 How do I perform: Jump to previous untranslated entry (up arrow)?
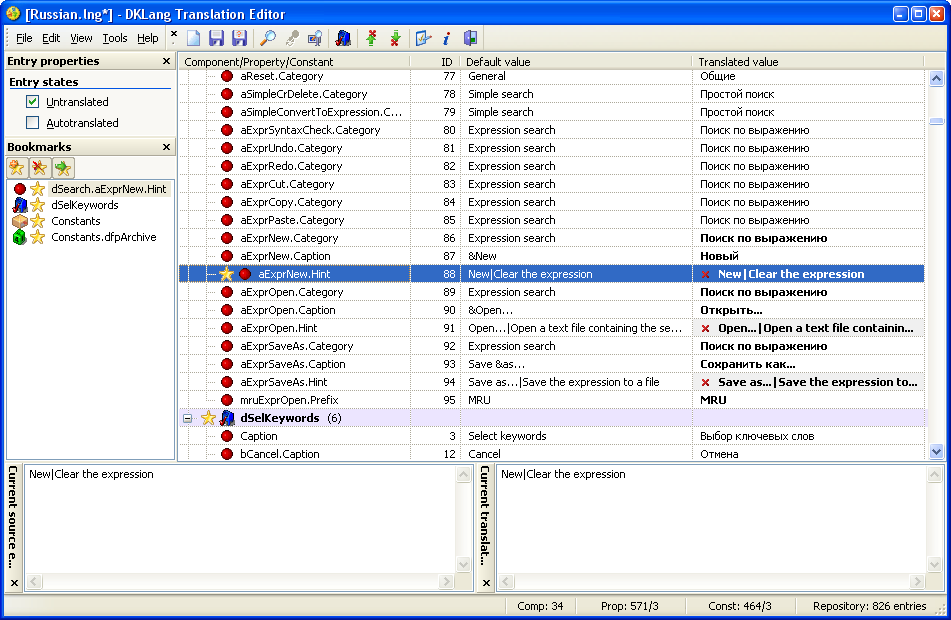pos(372,38)
